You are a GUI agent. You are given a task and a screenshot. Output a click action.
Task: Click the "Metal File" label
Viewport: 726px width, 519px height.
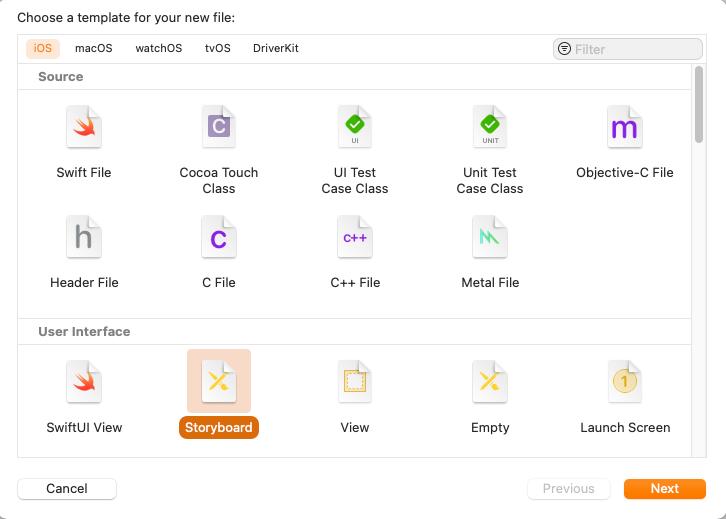[490, 282]
